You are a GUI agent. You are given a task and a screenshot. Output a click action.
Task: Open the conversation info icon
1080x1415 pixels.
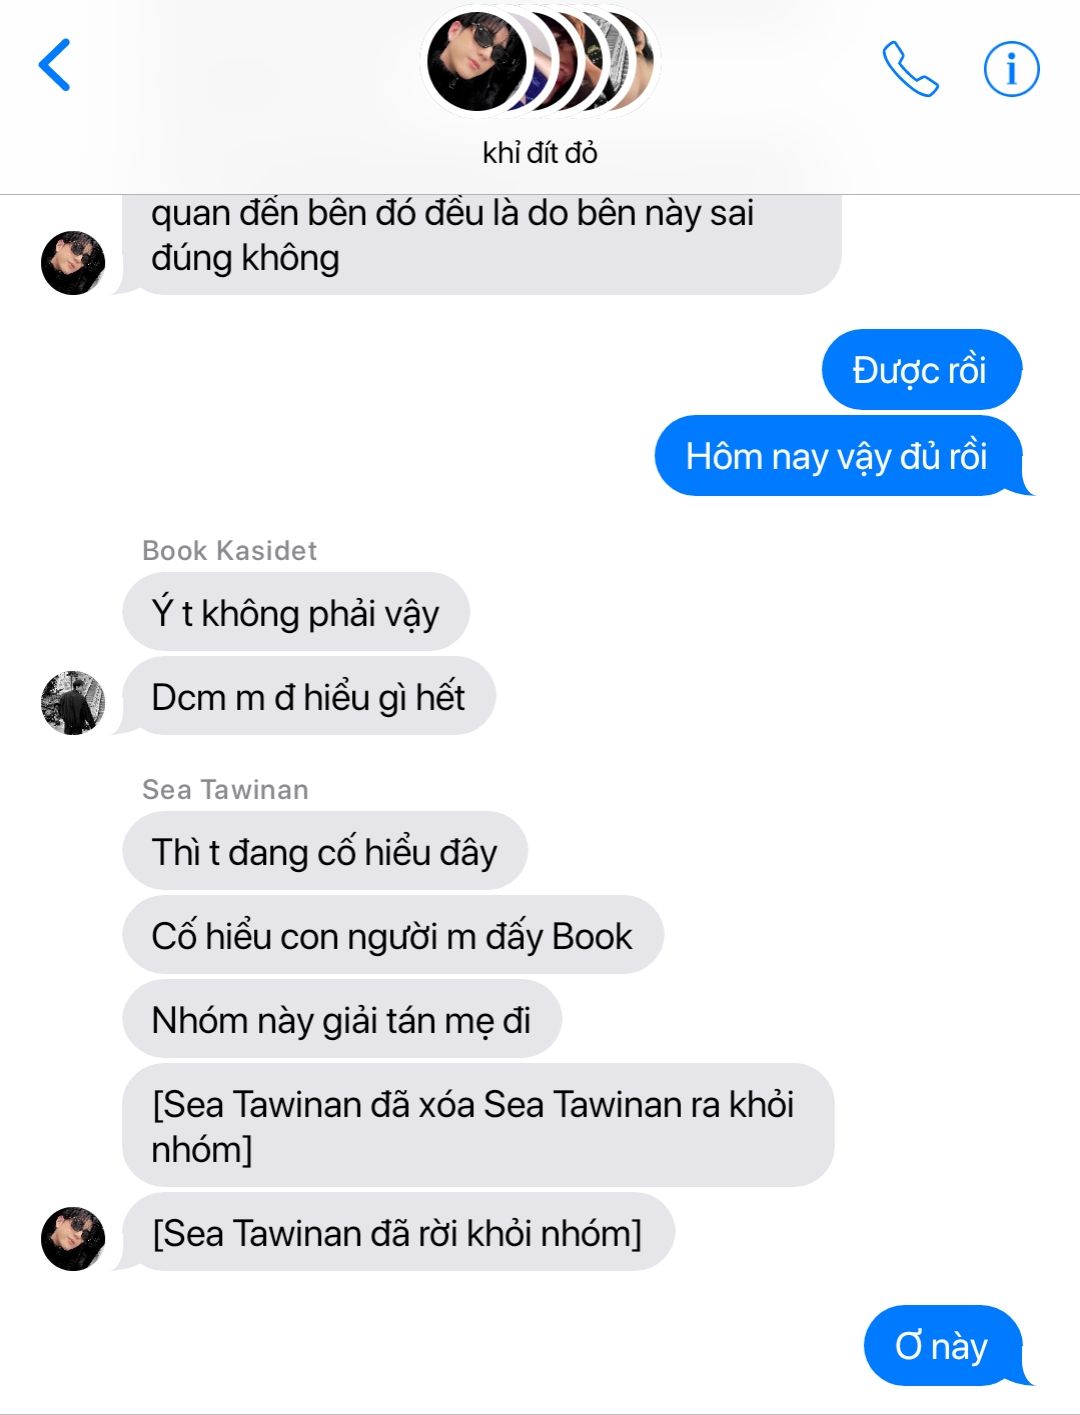click(1011, 69)
